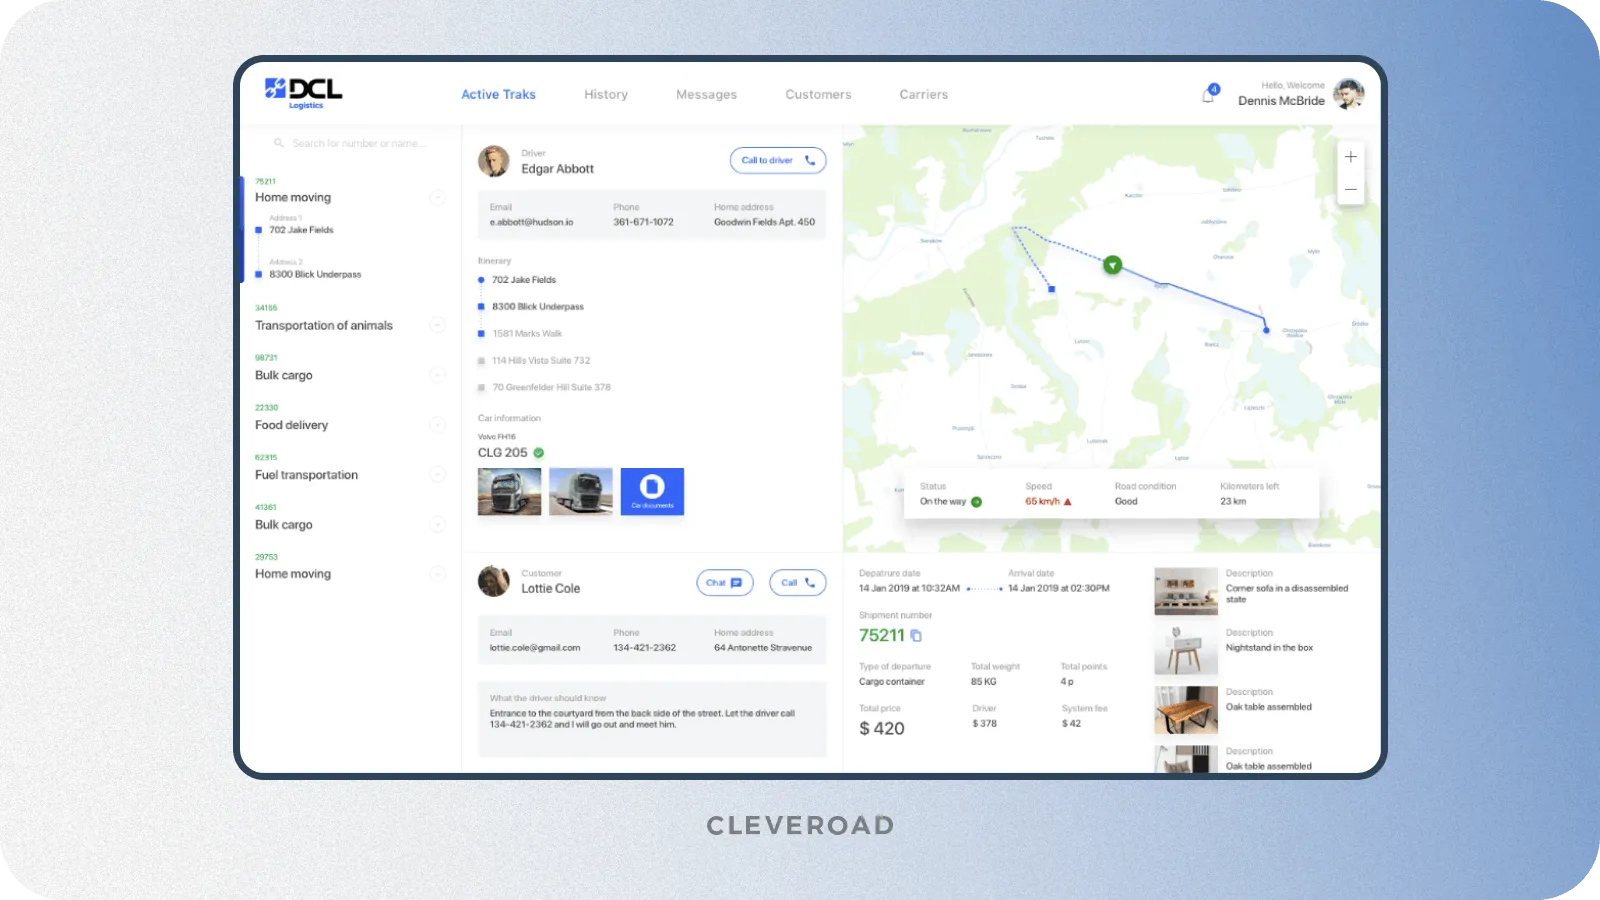The height and width of the screenshot is (900, 1600).
Task: Click 64 Antonette Stravenue address
Action: pyautogui.click(x=763, y=648)
